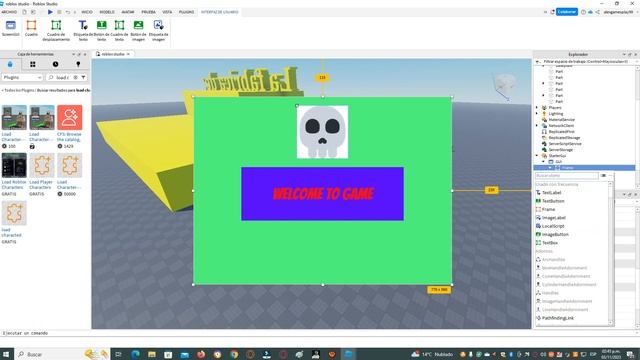
Task: Select ReplicatedStorage in the Explorer
Action: pos(564,138)
